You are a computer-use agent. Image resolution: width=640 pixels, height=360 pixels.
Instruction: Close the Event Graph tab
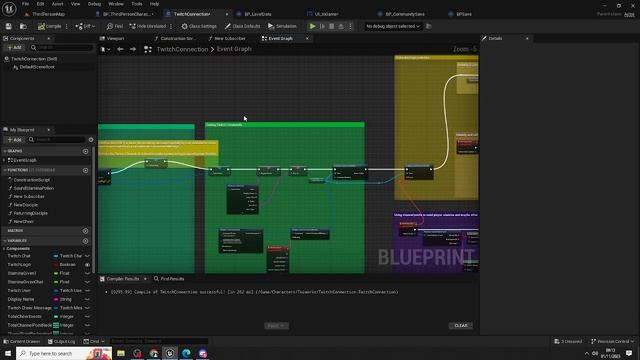pos(307,38)
